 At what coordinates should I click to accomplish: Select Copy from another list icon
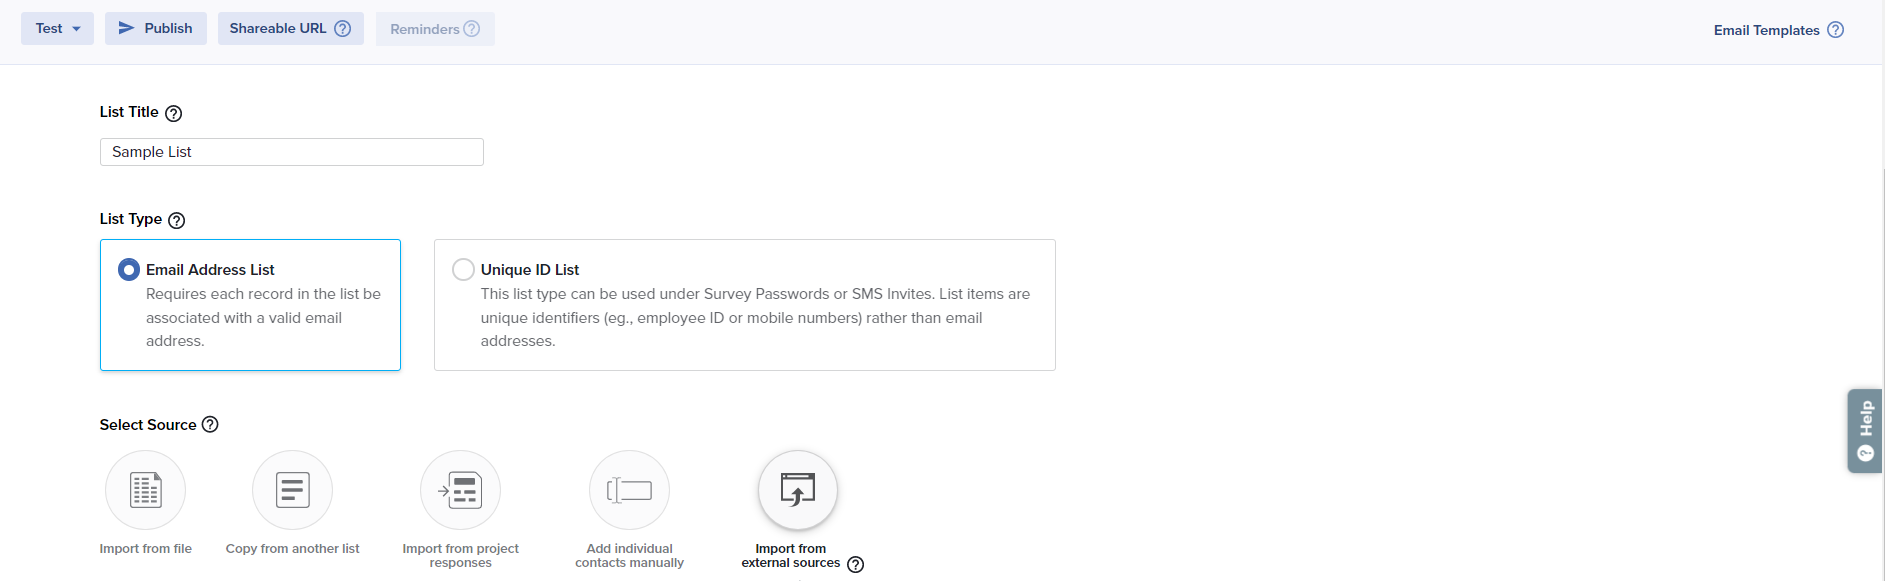point(292,490)
